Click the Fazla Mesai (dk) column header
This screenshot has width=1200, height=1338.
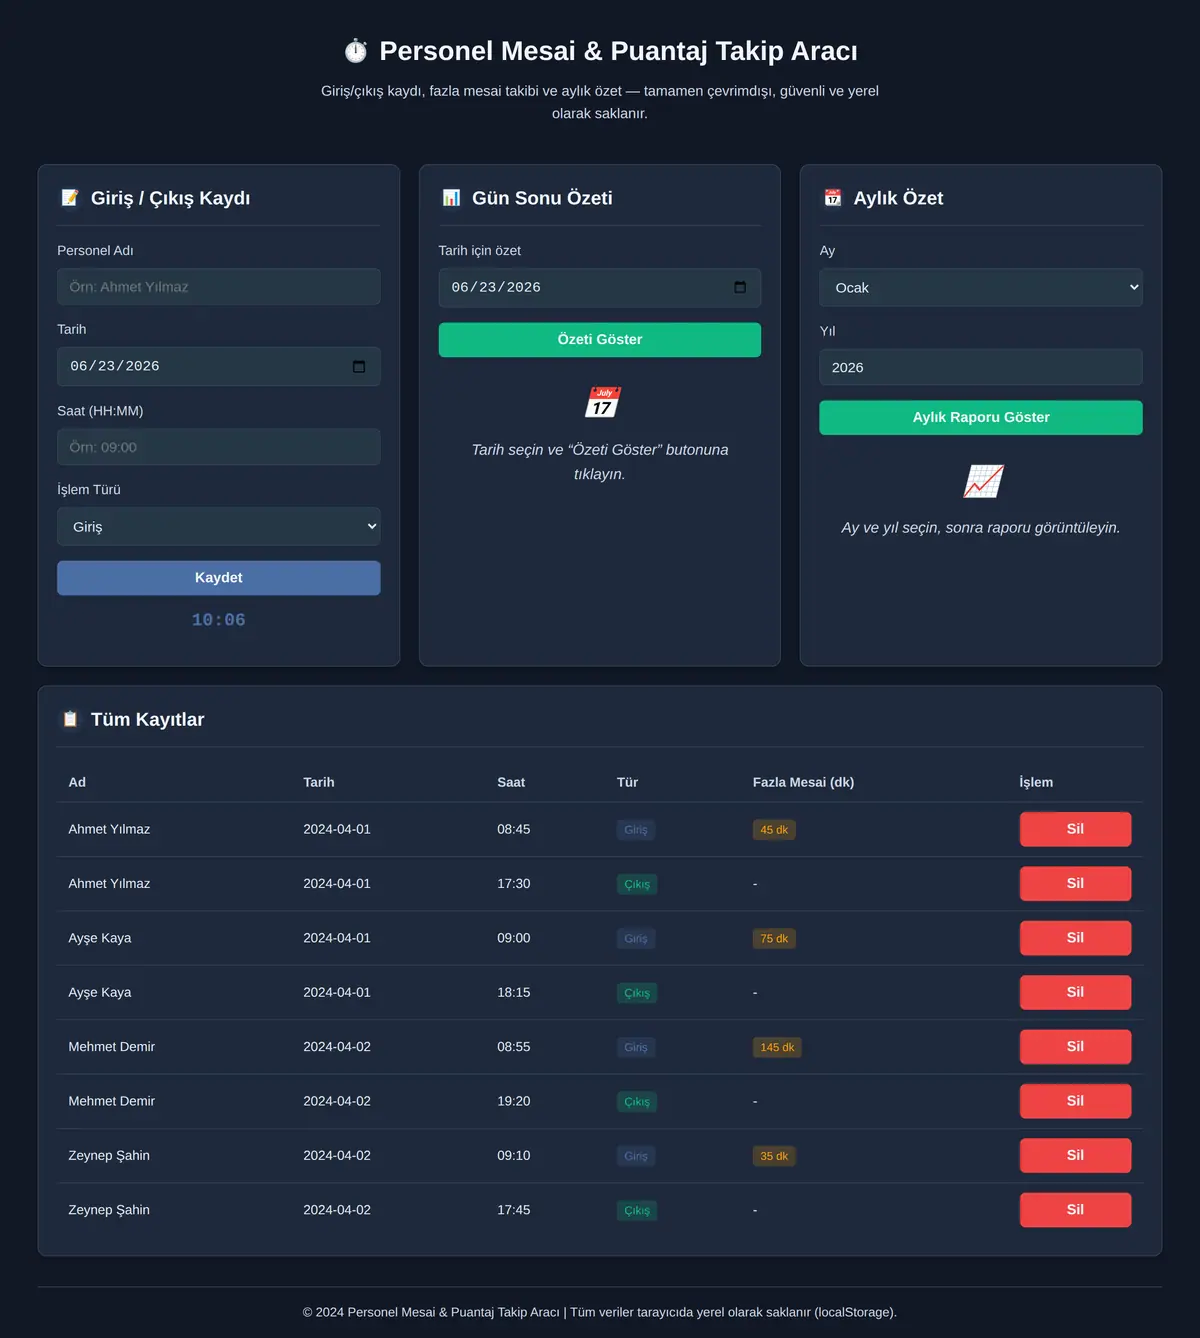pyautogui.click(x=803, y=782)
